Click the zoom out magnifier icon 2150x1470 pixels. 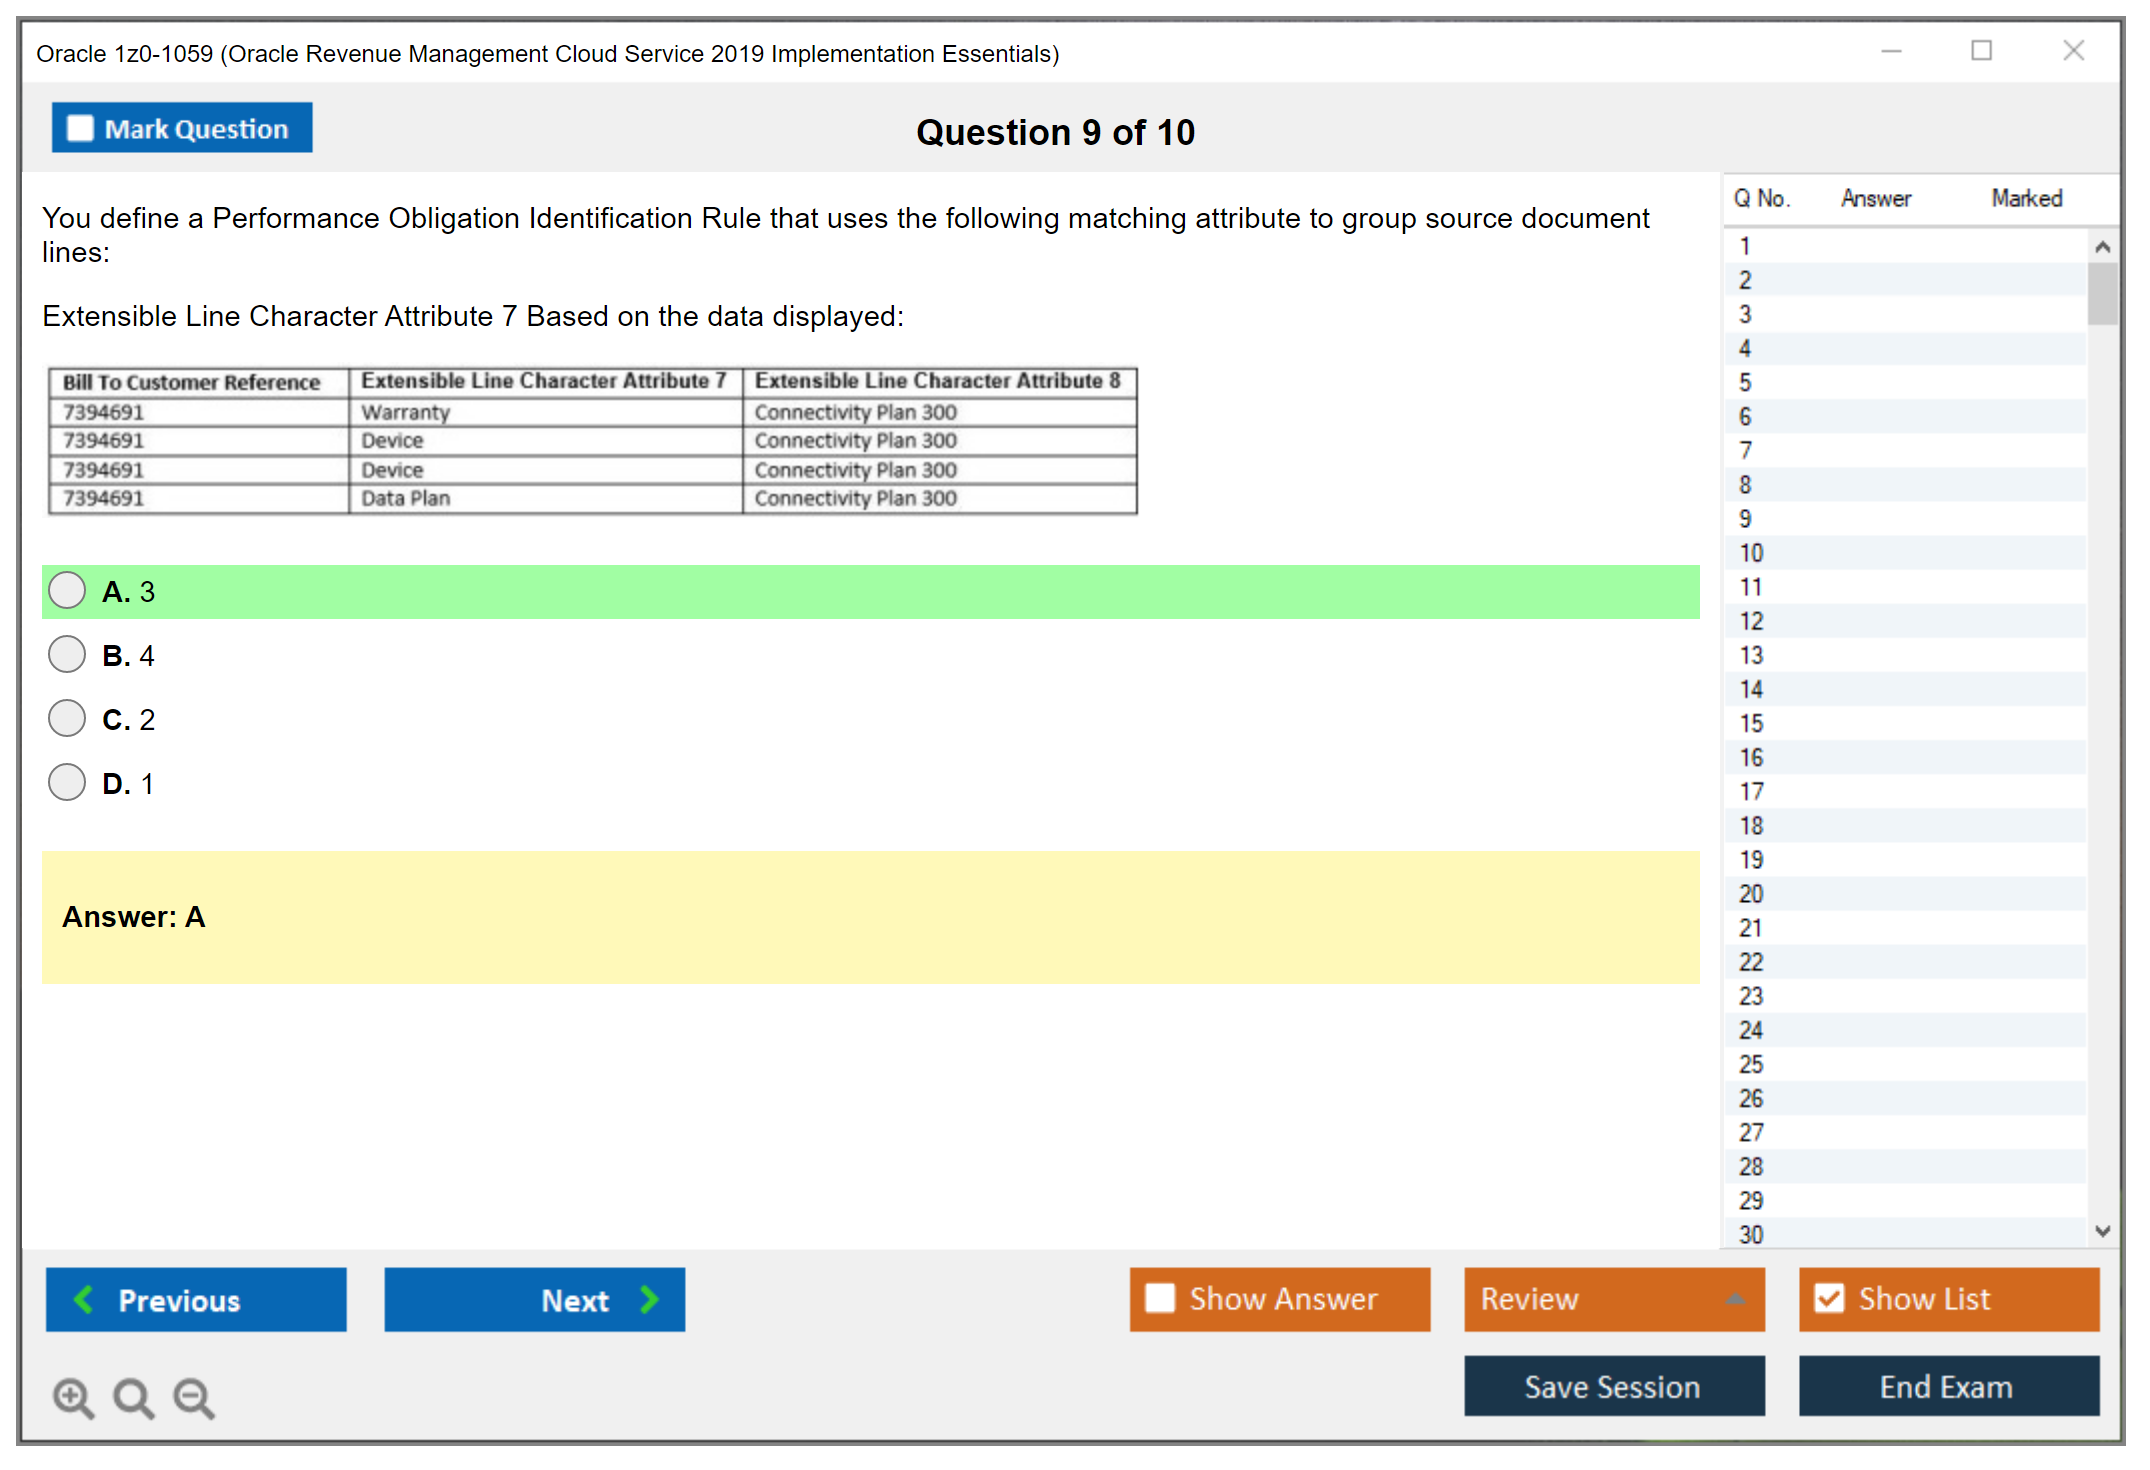tap(193, 1397)
